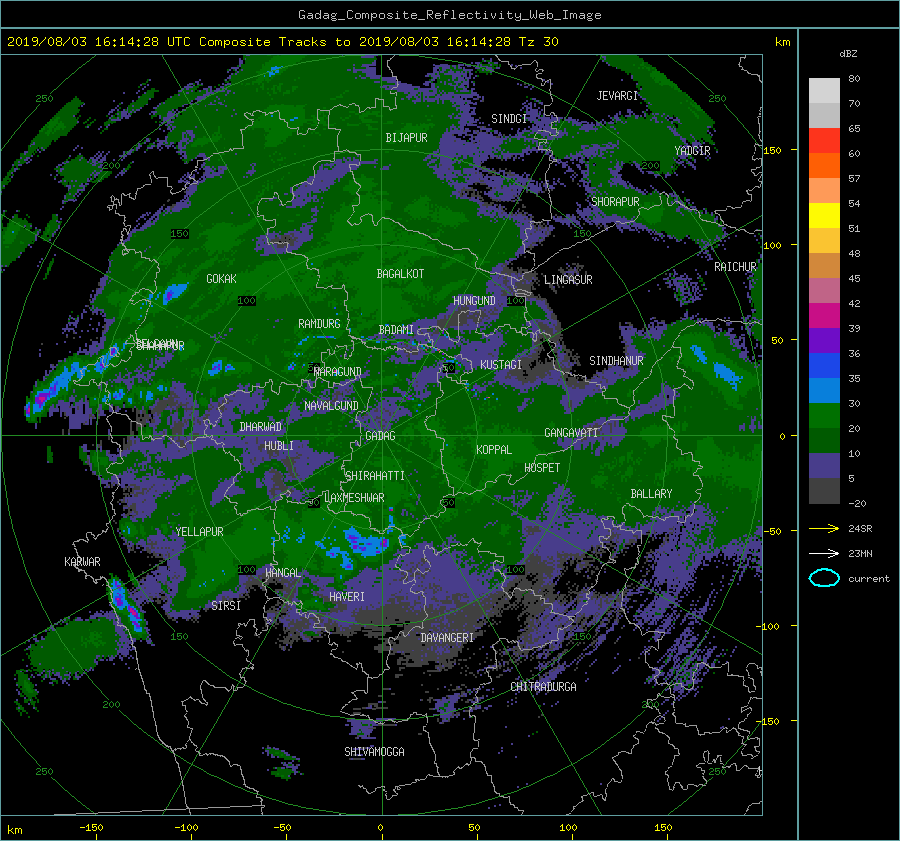Select the yellow 51 dBZ color swatch

pyautogui.click(x=824, y=216)
